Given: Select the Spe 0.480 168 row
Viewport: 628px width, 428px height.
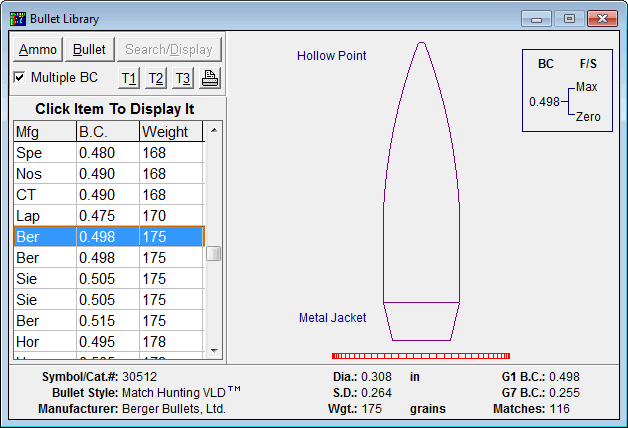Looking at the screenshot, I should click(x=109, y=153).
